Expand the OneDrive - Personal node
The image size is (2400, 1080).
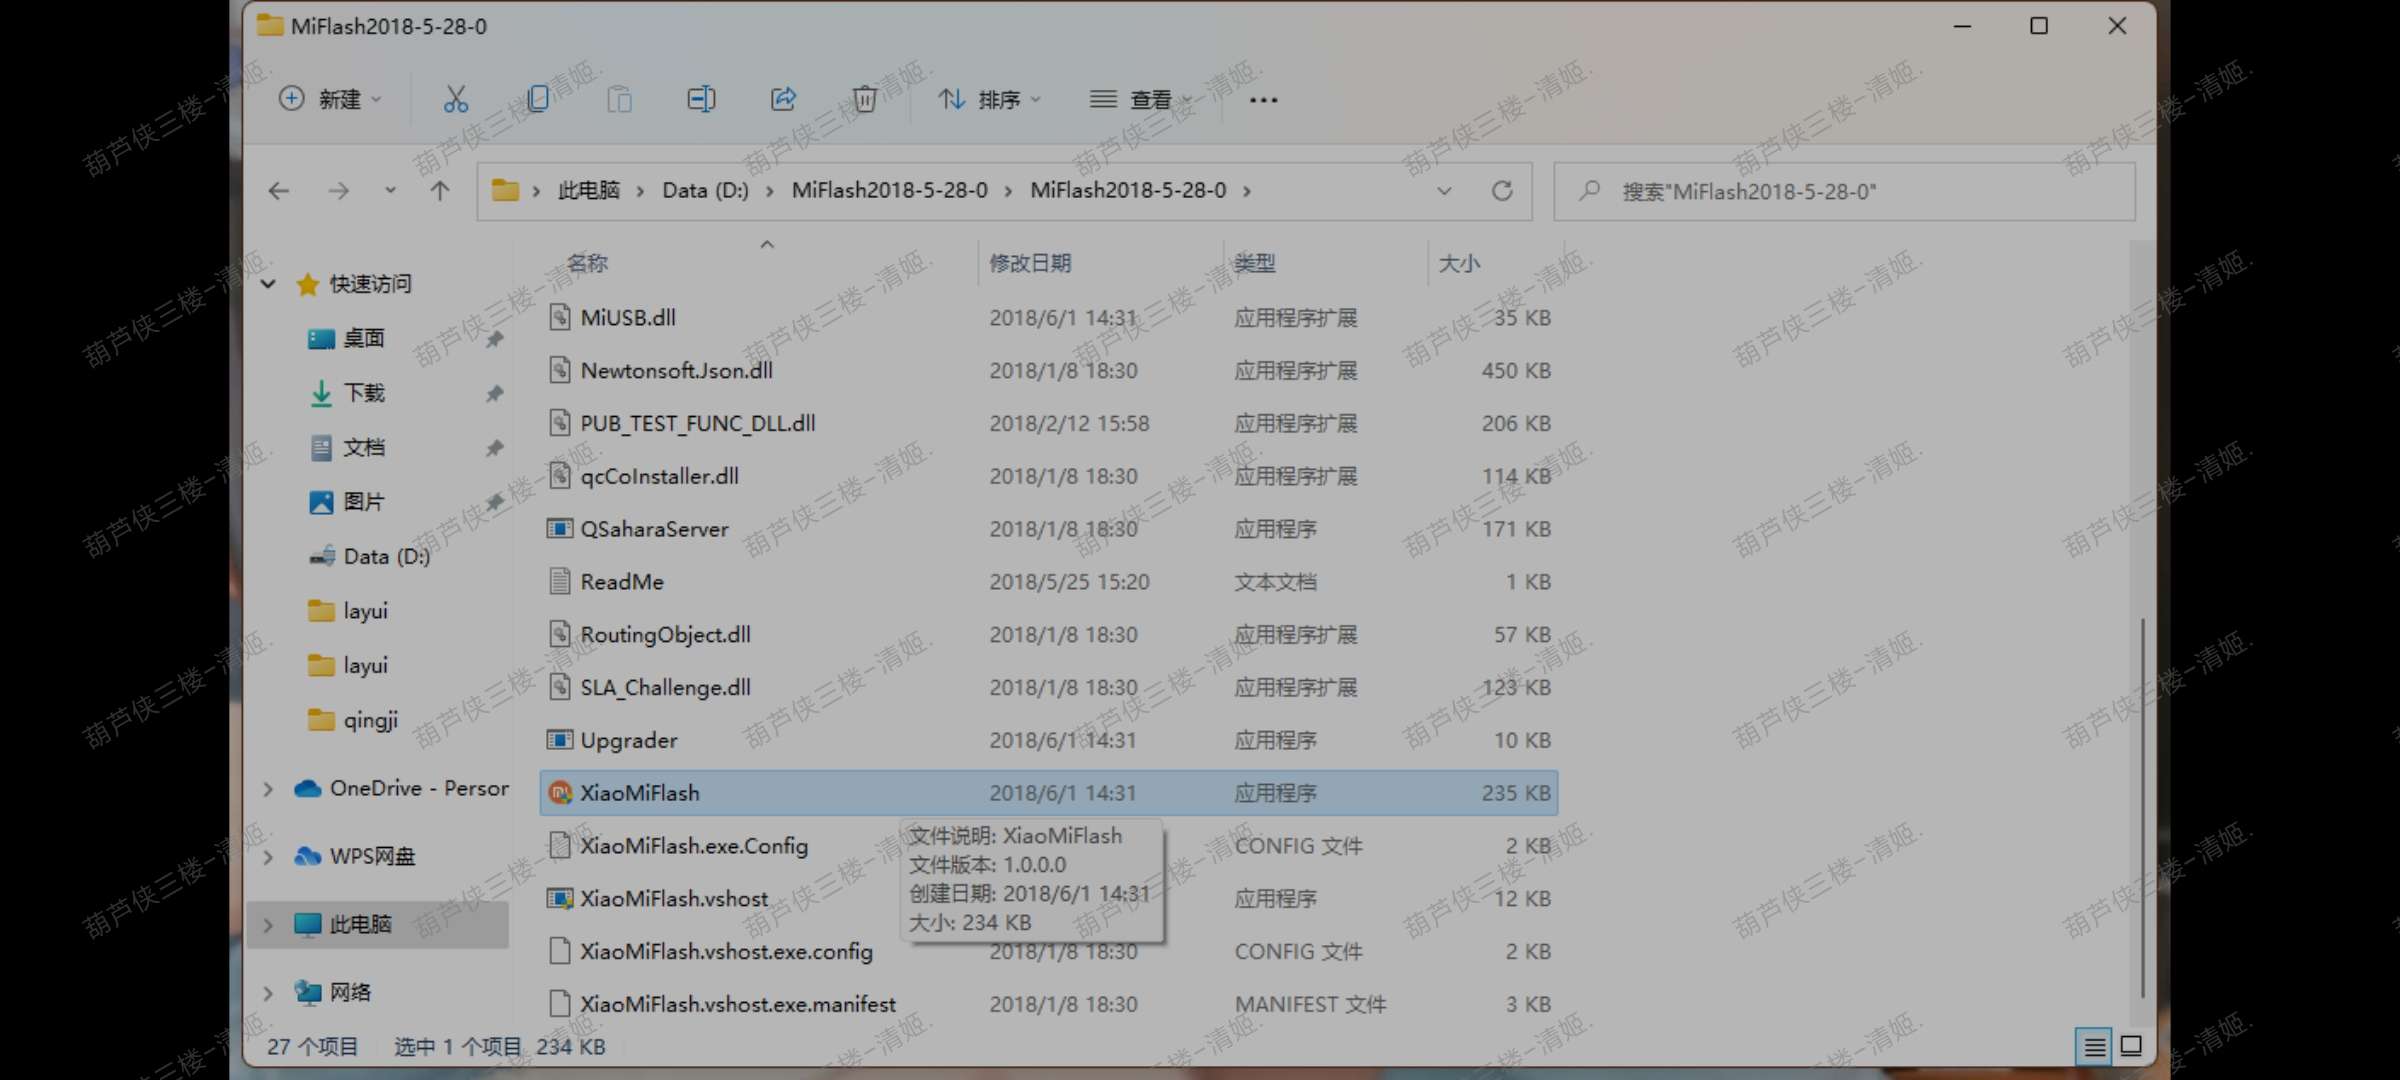coord(268,789)
